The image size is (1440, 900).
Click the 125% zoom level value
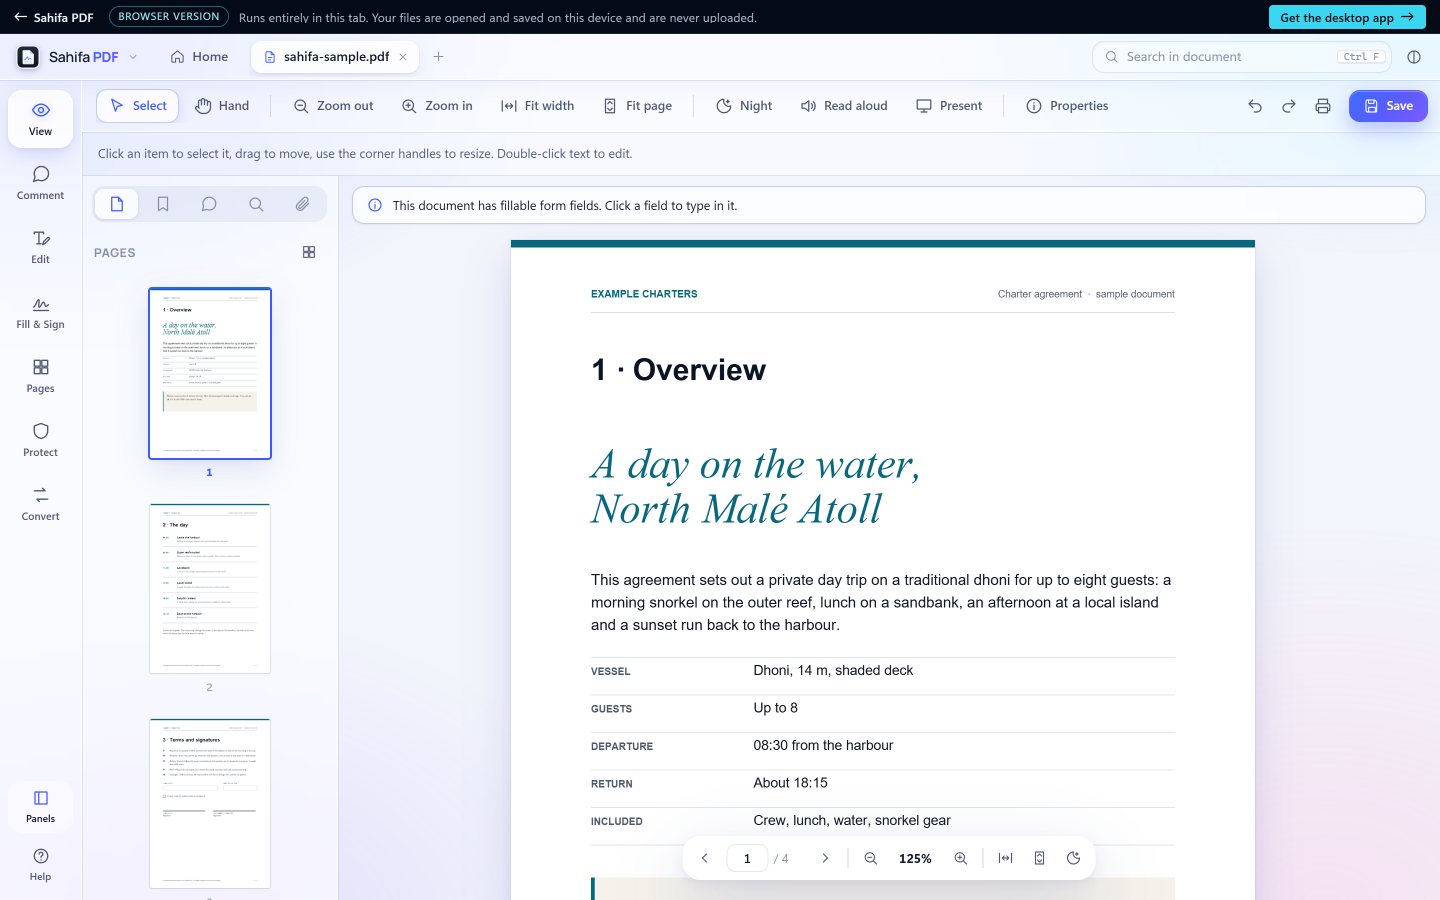click(x=915, y=859)
